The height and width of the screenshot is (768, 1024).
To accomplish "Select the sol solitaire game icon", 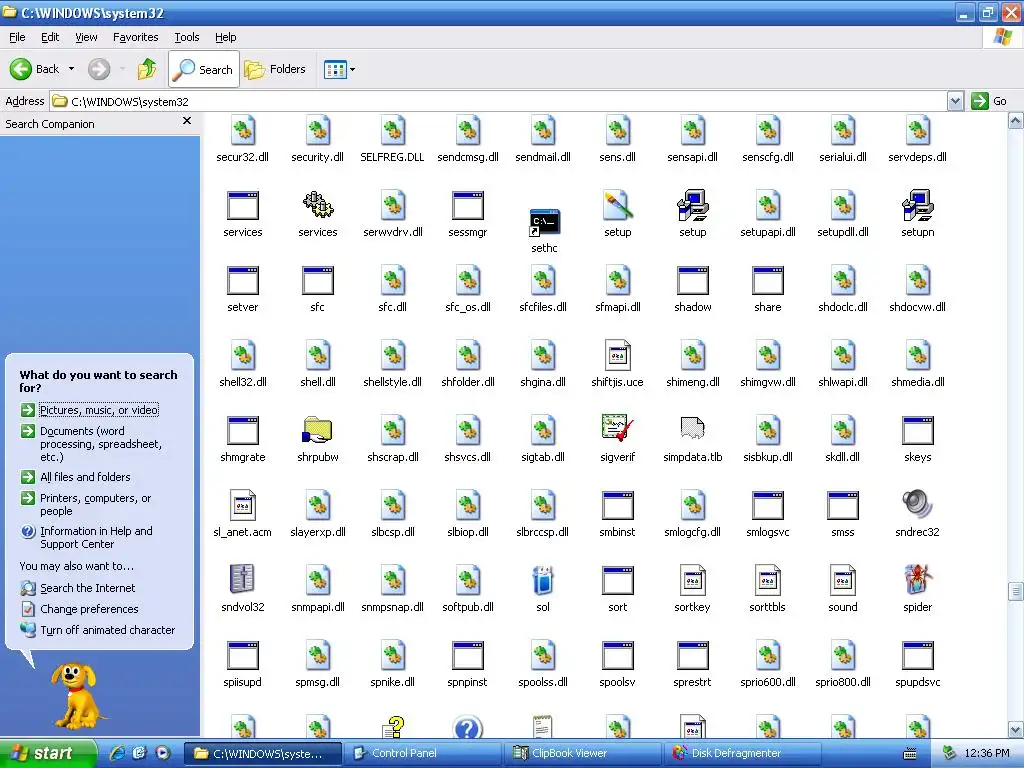I will coord(543,580).
